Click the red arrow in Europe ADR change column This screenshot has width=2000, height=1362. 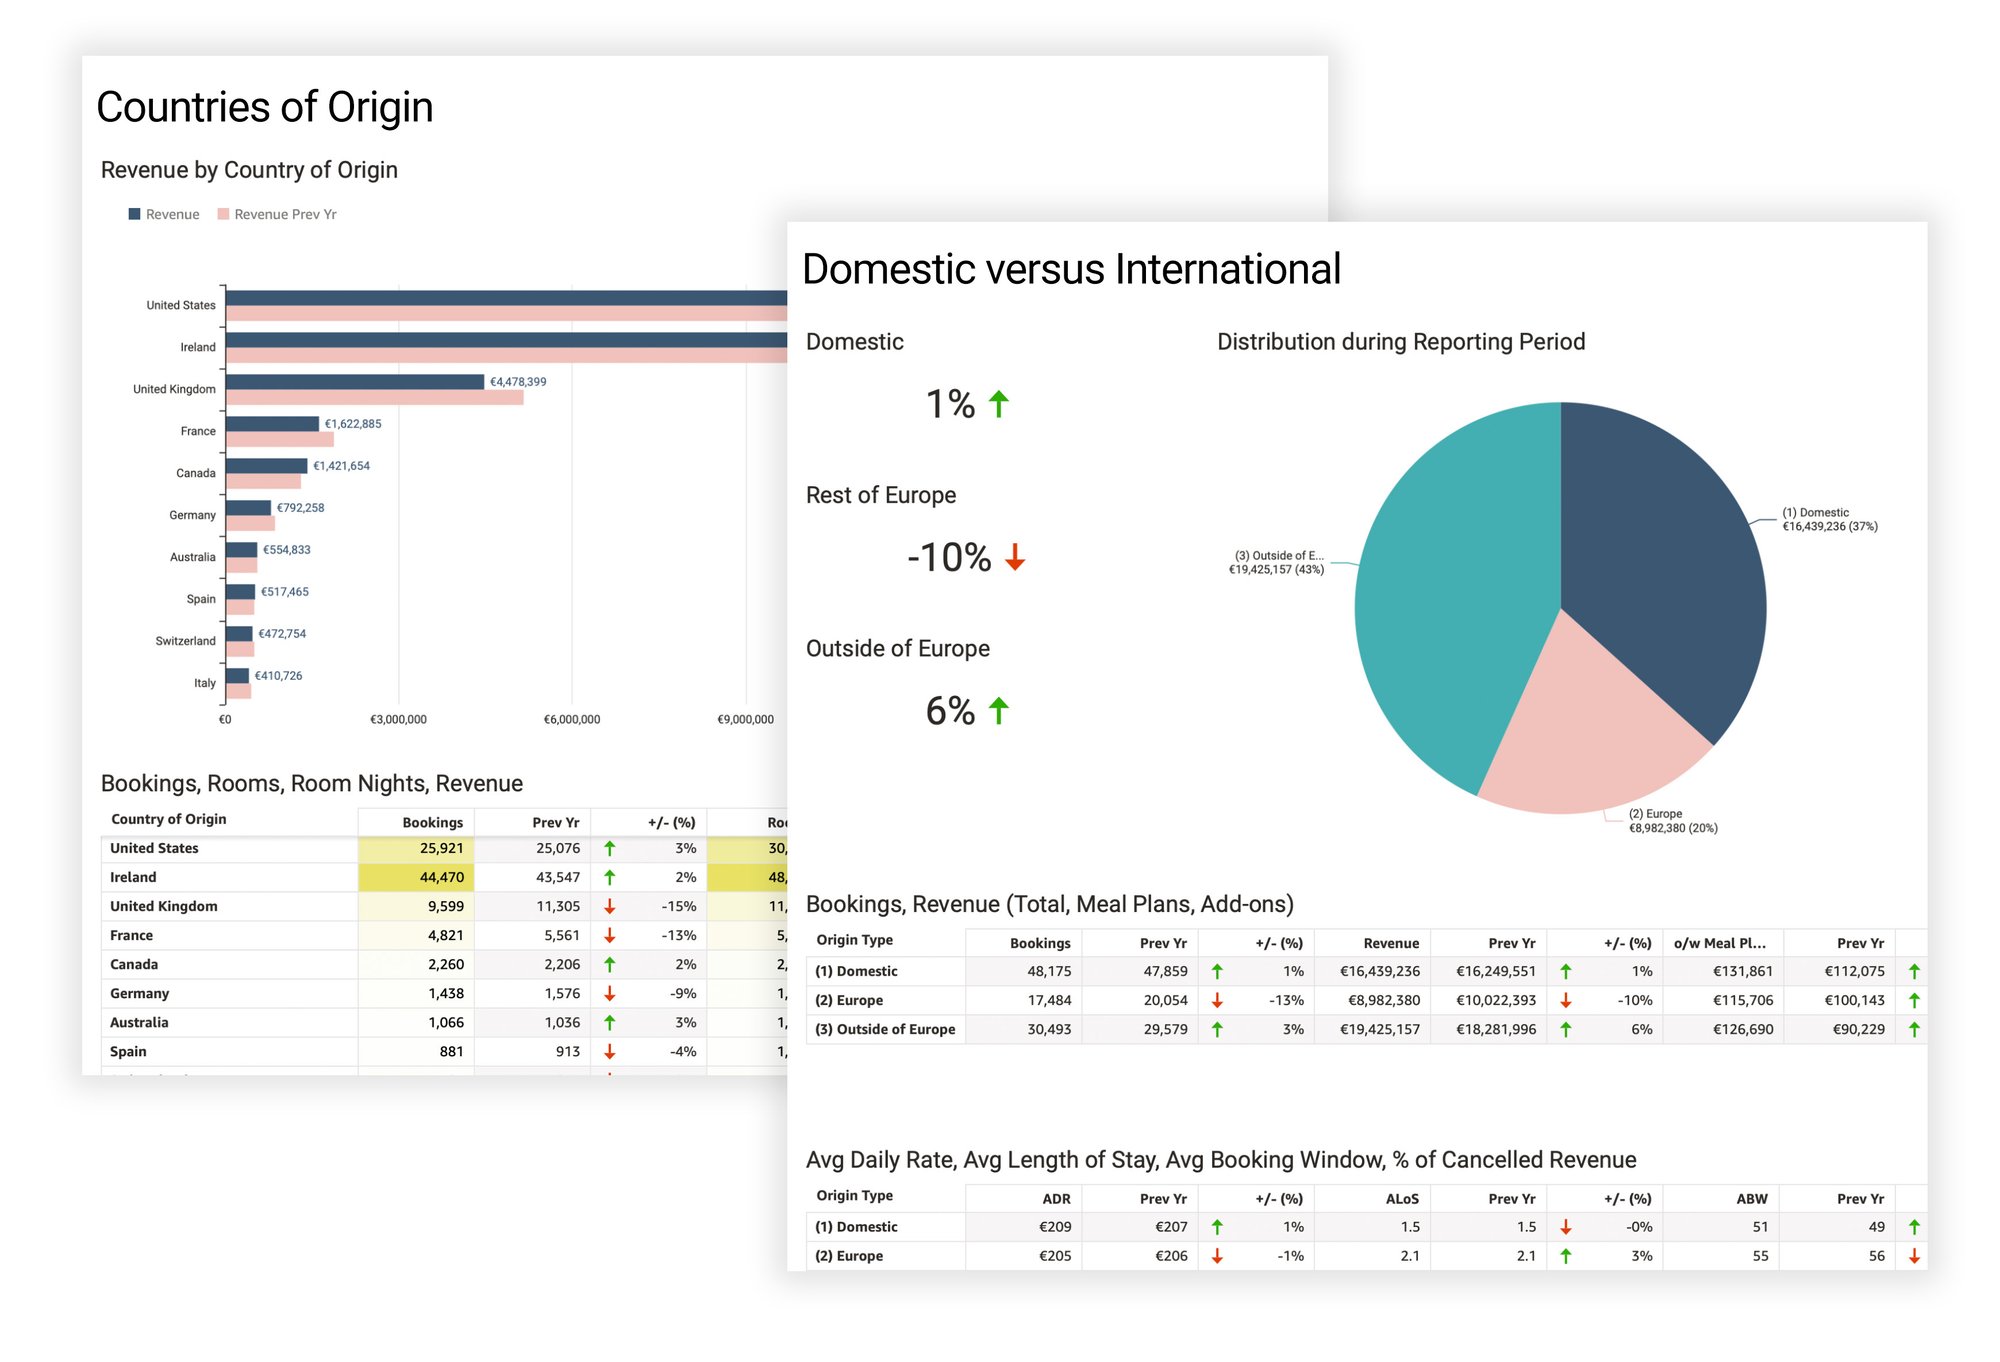click(1216, 1256)
